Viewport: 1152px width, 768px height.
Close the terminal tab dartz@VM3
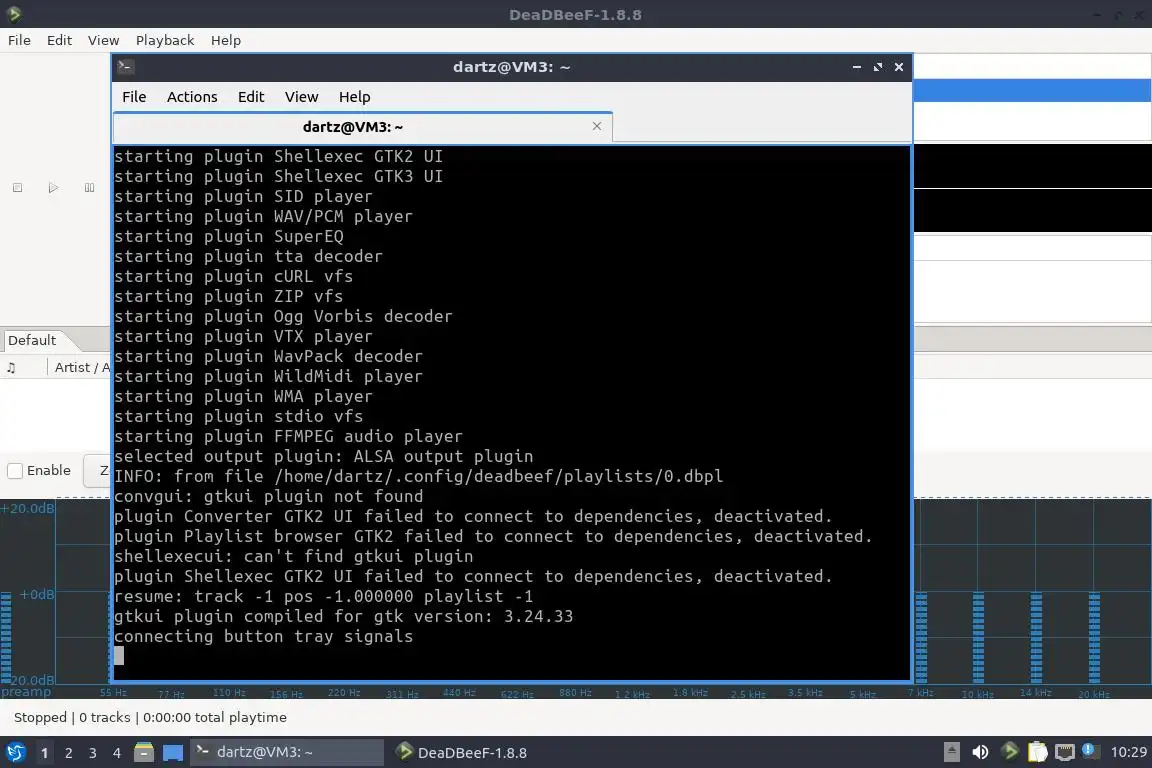(x=597, y=126)
